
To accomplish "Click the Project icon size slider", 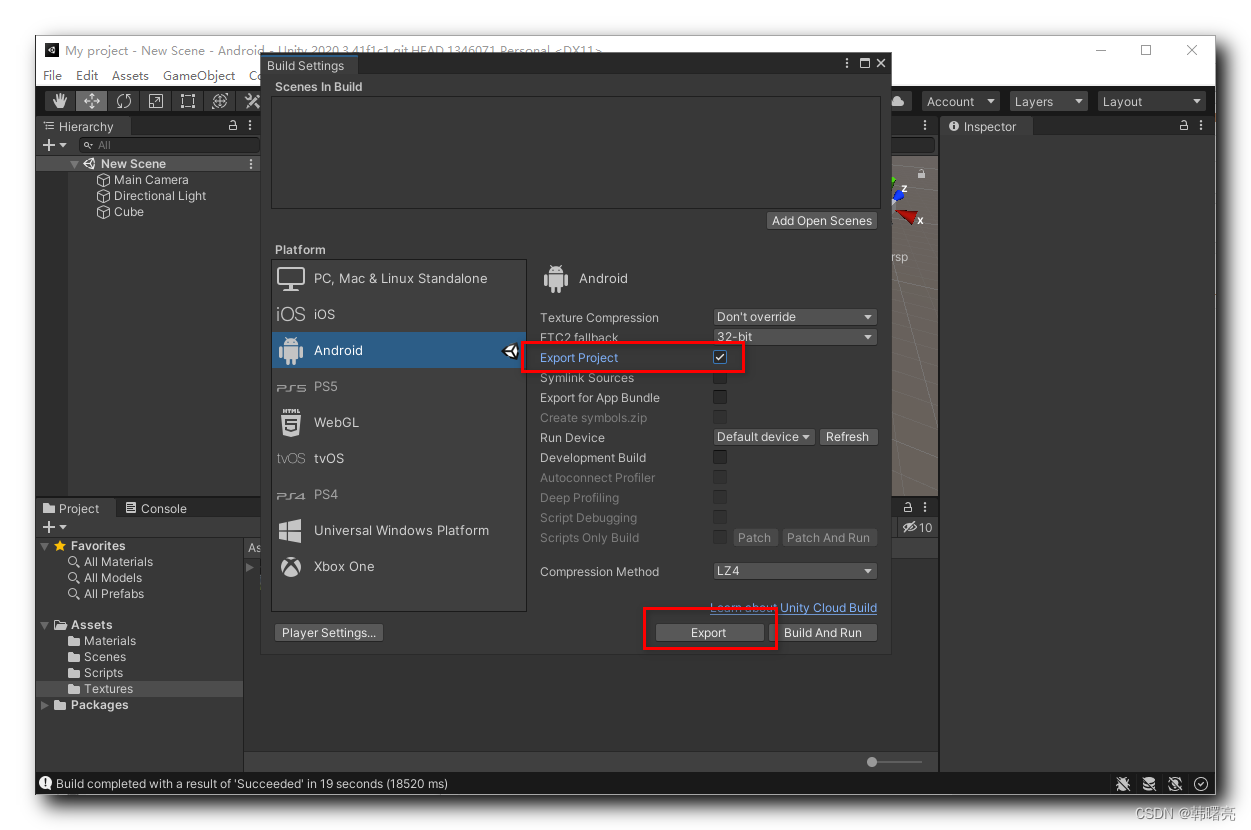I will click(894, 762).
